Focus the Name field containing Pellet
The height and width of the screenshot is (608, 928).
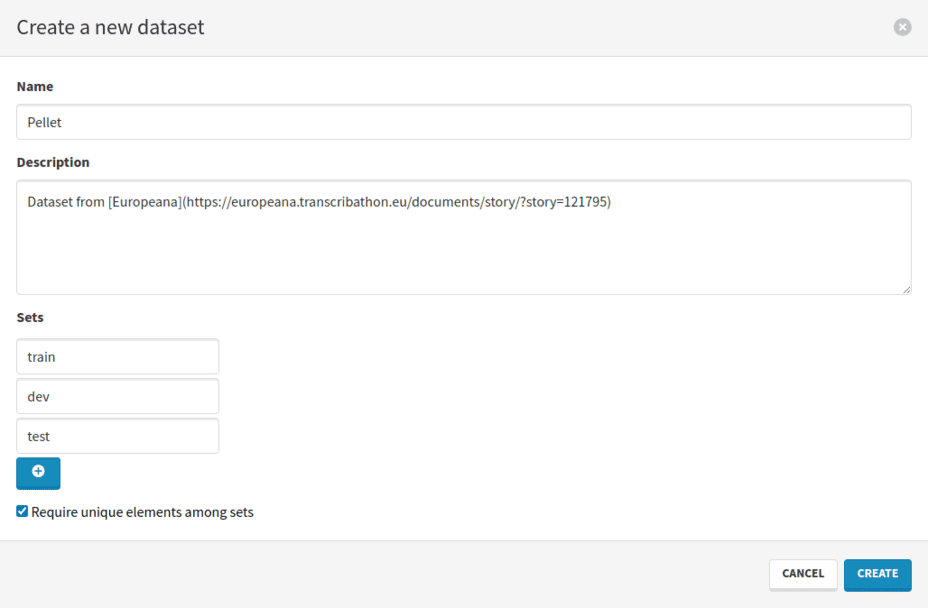tap(463, 122)
